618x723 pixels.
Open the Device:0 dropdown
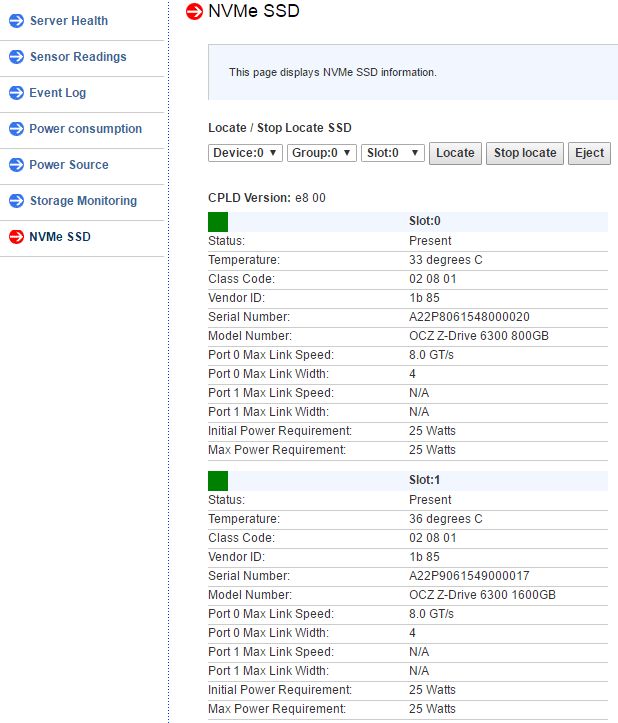245,153
